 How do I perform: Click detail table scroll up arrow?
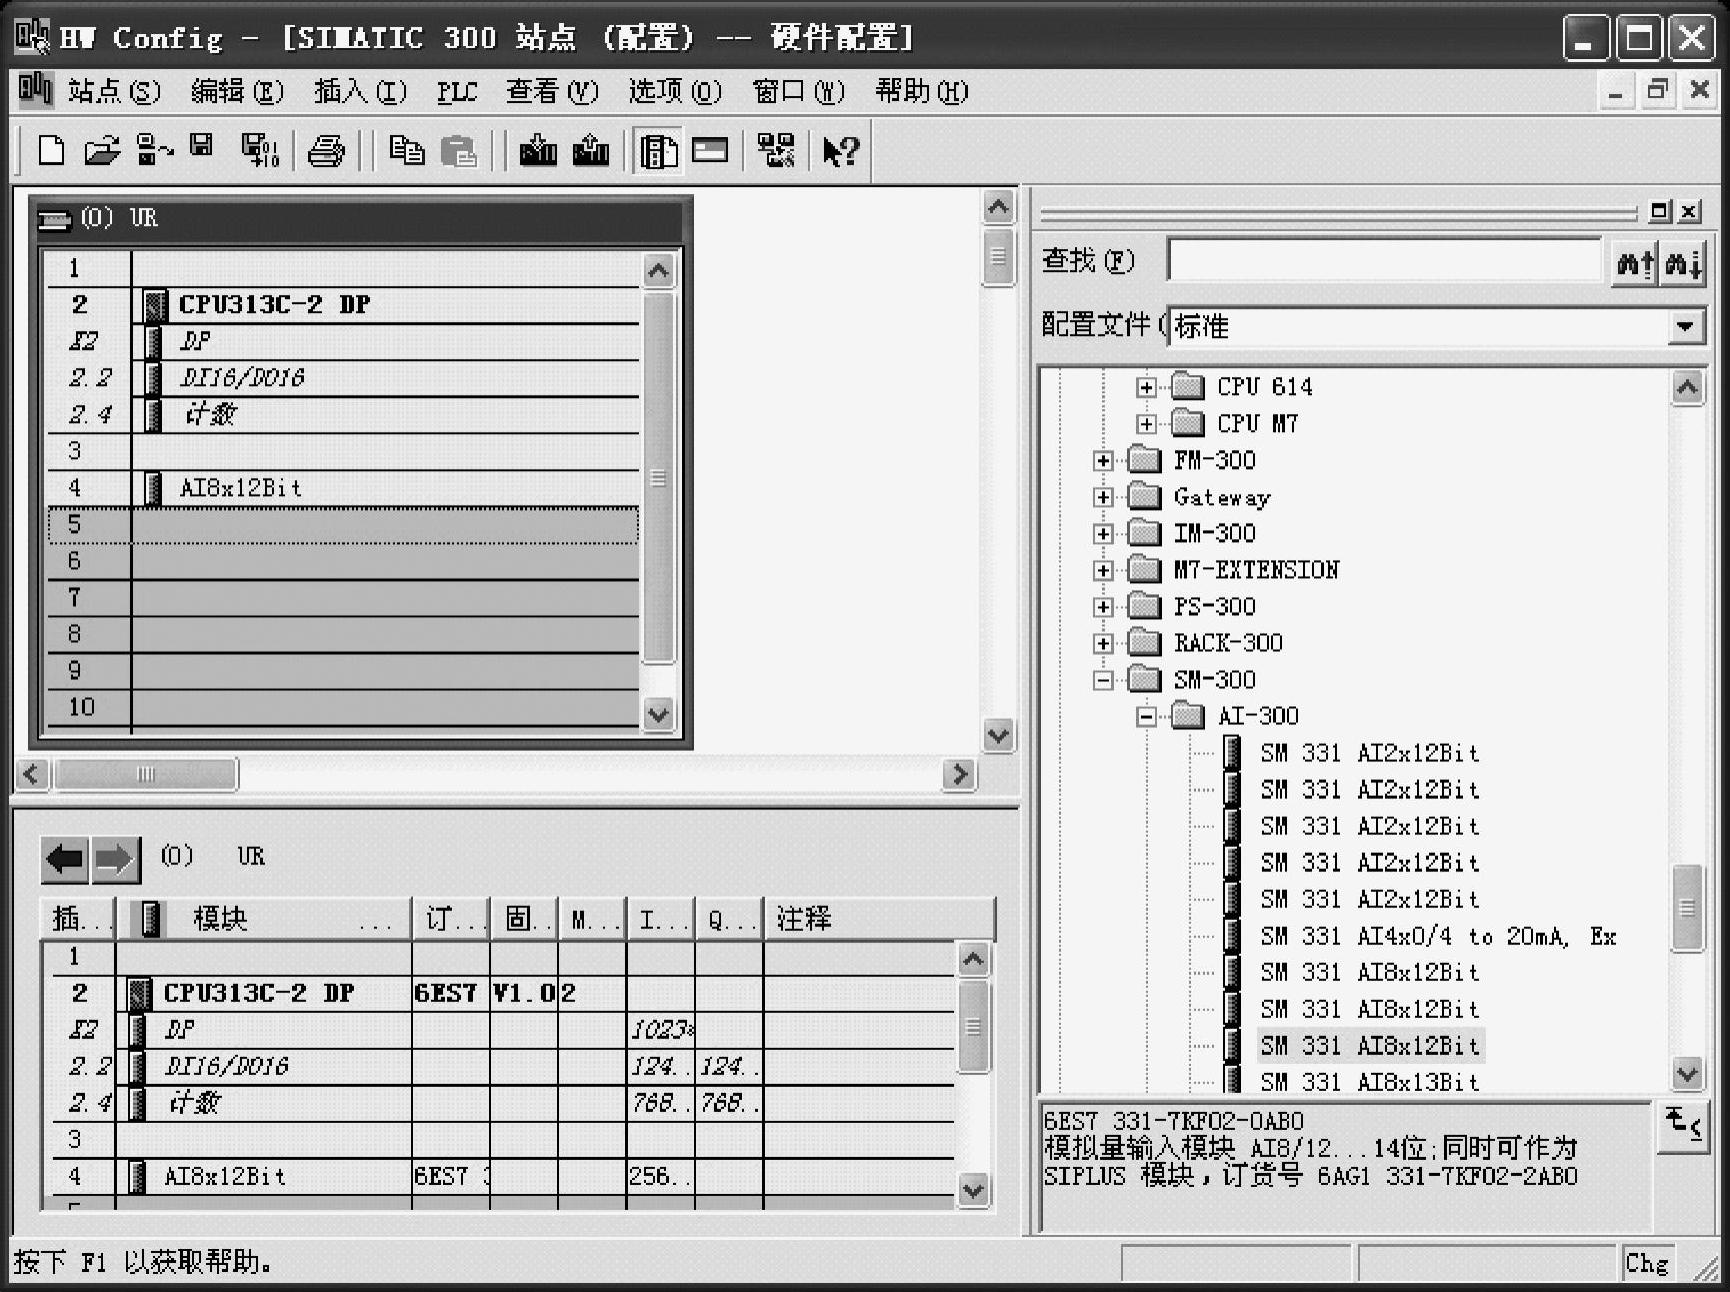(973, 960)
